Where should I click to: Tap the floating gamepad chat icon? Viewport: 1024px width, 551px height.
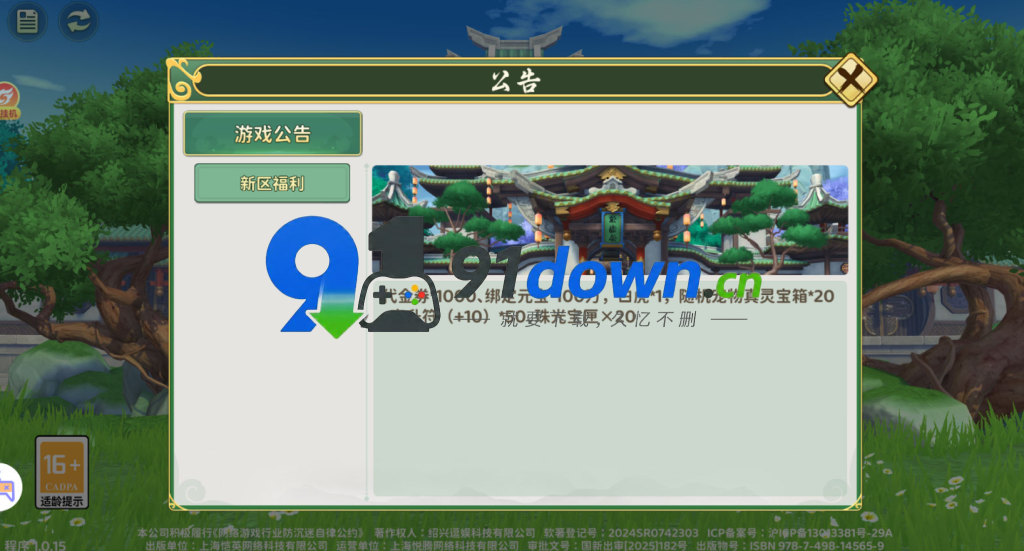[8, 488]
